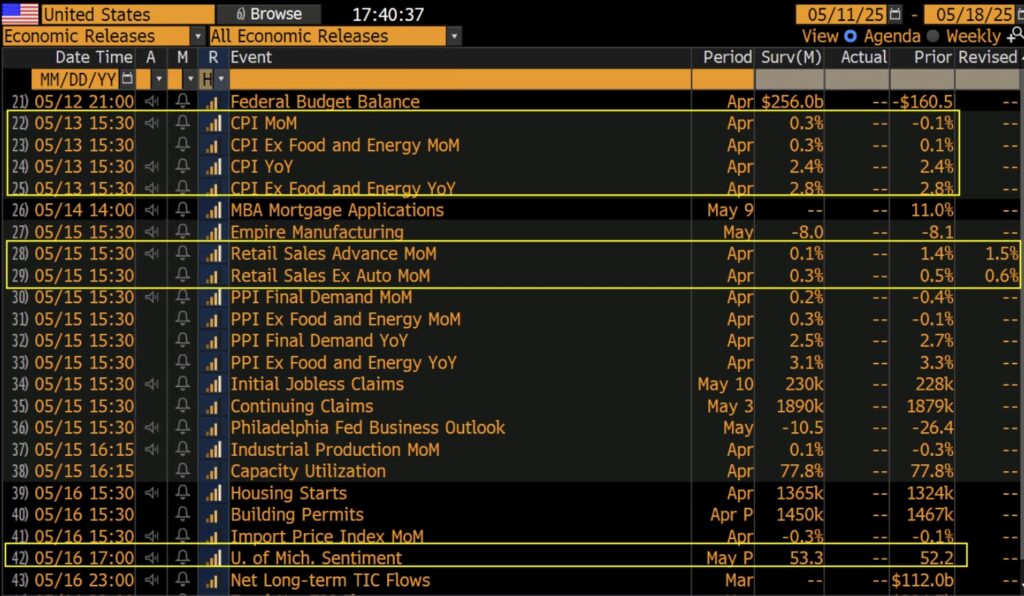Click the alert speaker icon for CPI MoM
Viewport: 1024px width, 596px height.
pyautogui.click(x=151, y=123)
